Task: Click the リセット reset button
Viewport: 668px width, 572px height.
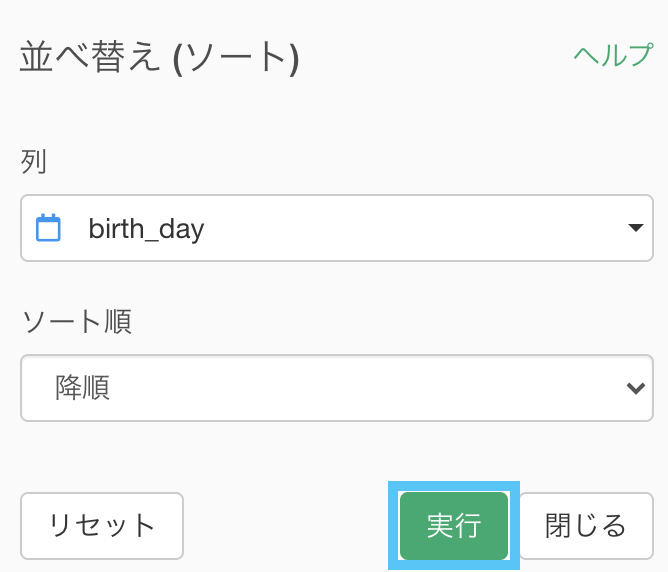Action: pyautogui.click(x=102, y=526)
